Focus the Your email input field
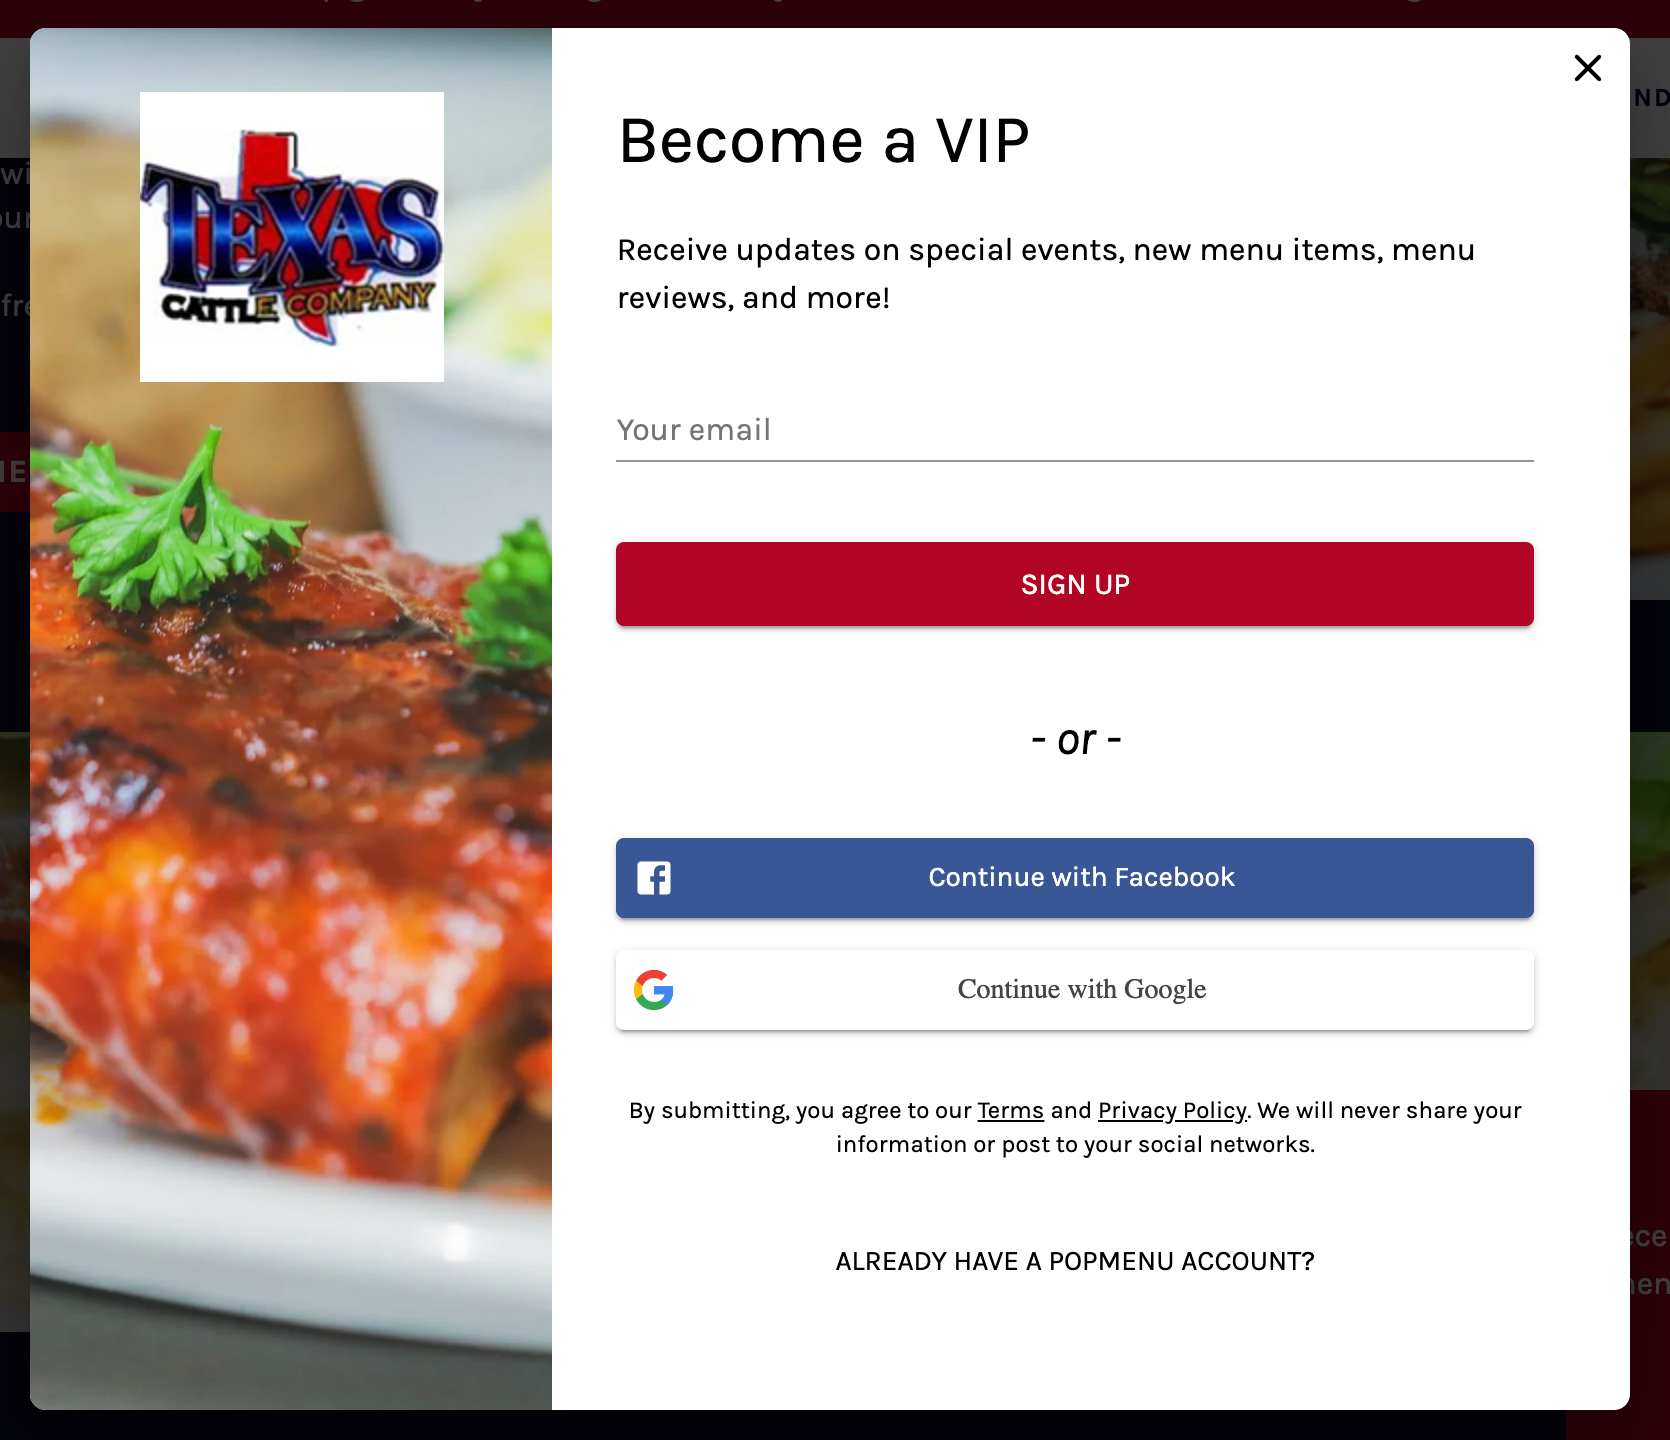 point(1075,430)
